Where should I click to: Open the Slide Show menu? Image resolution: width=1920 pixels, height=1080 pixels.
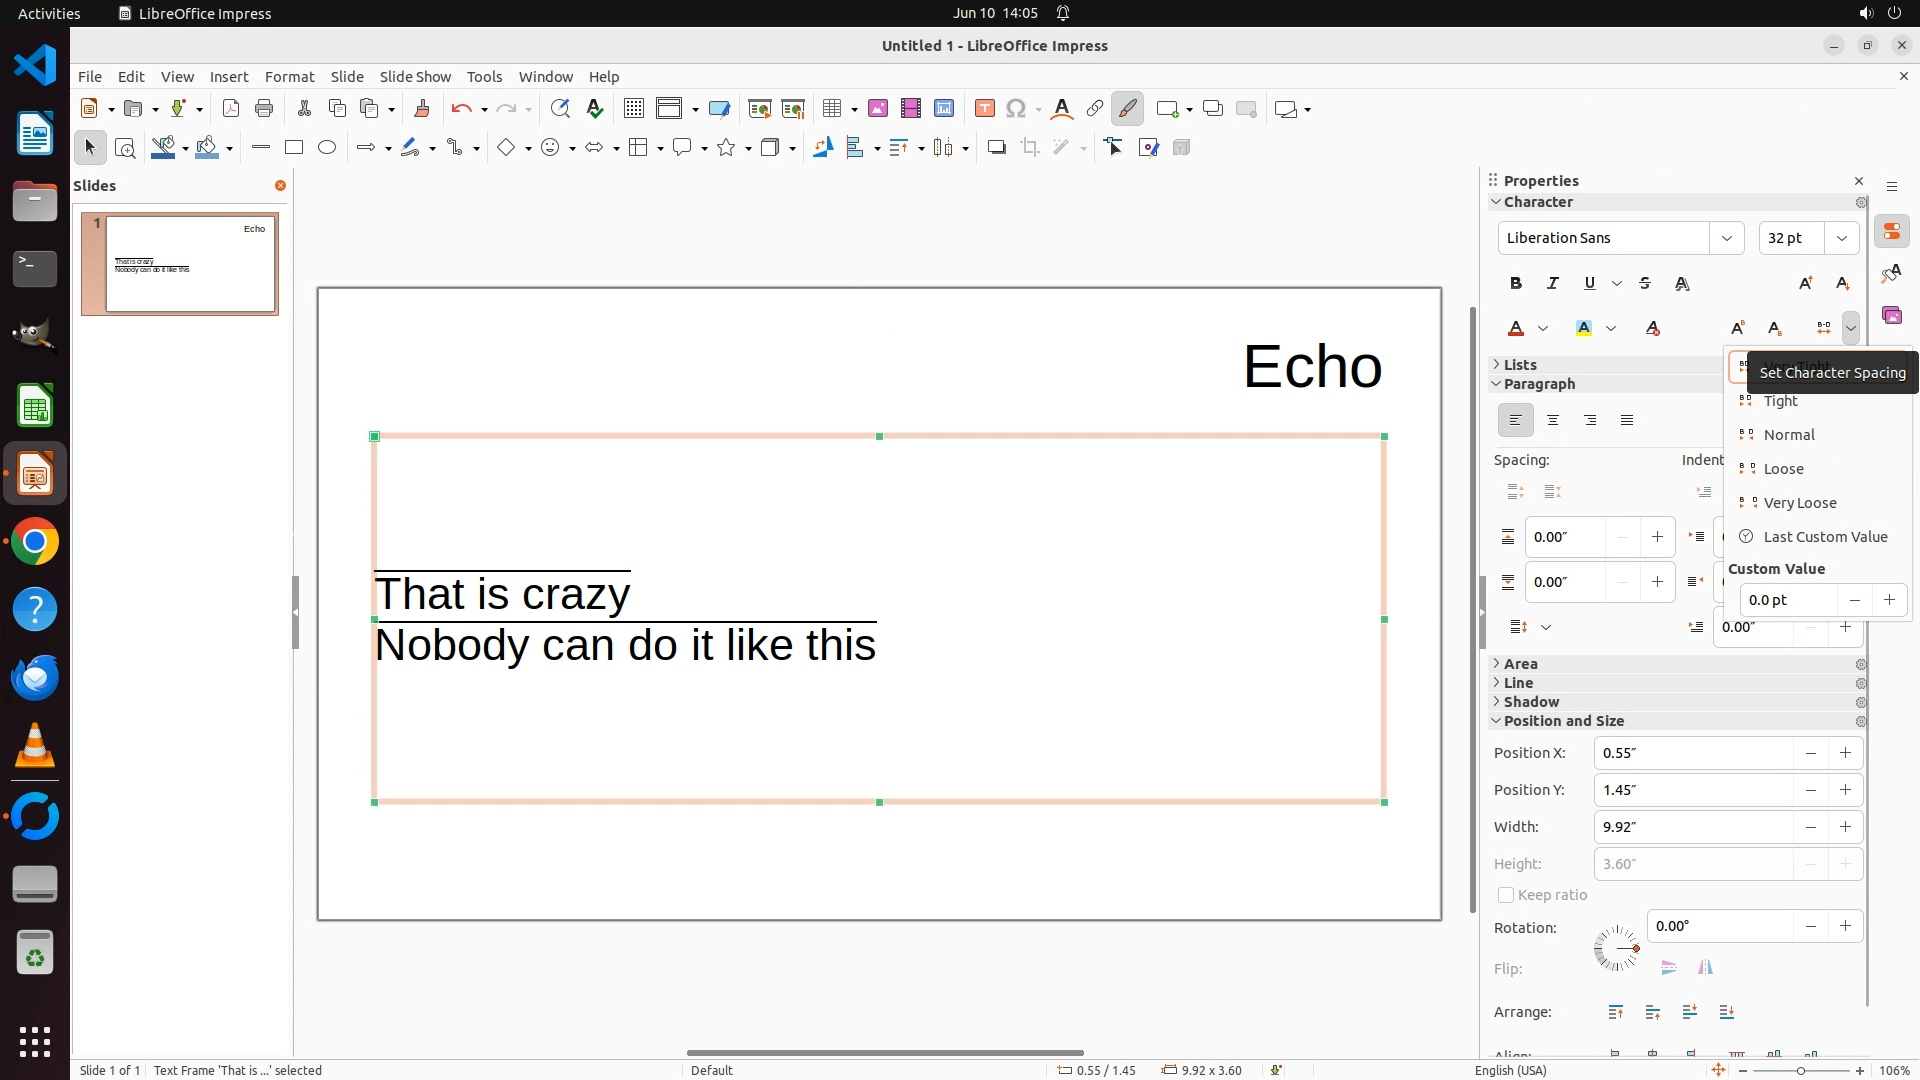coord(415,77)
